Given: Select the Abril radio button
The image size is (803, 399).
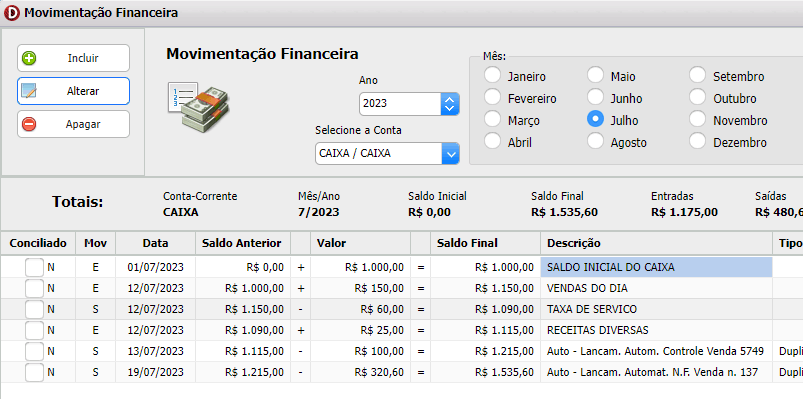Looking at the screenshot, I should click(x=493, y=141).
